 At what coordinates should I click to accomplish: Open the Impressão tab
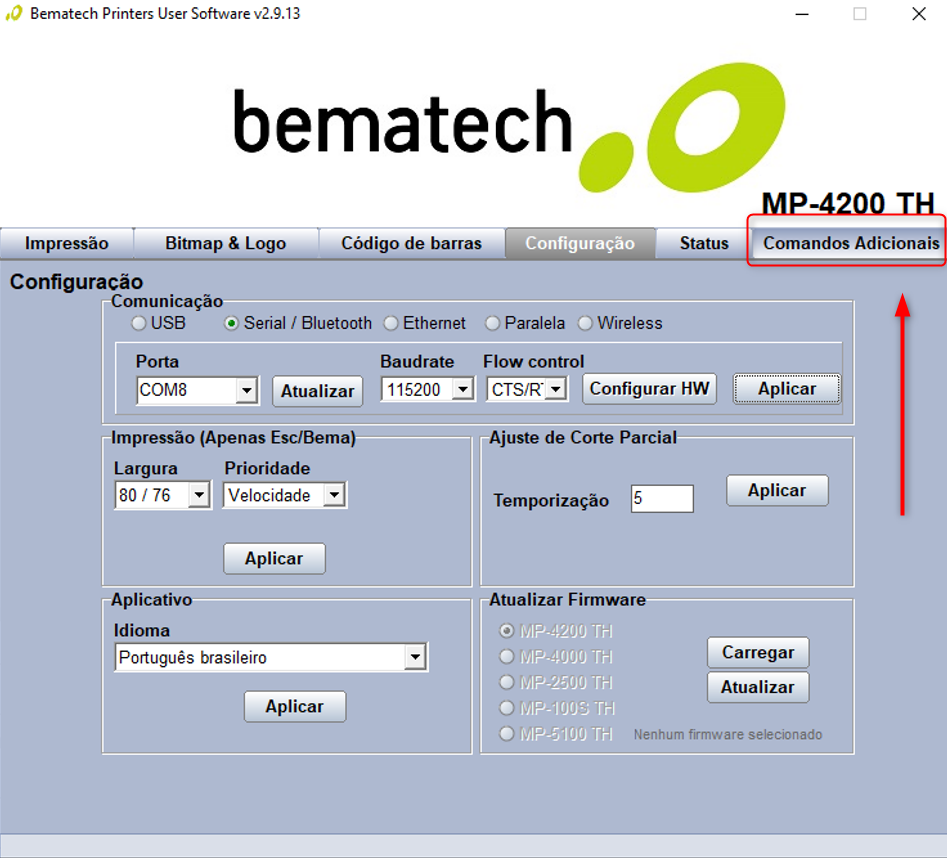(x=66, y=243)
